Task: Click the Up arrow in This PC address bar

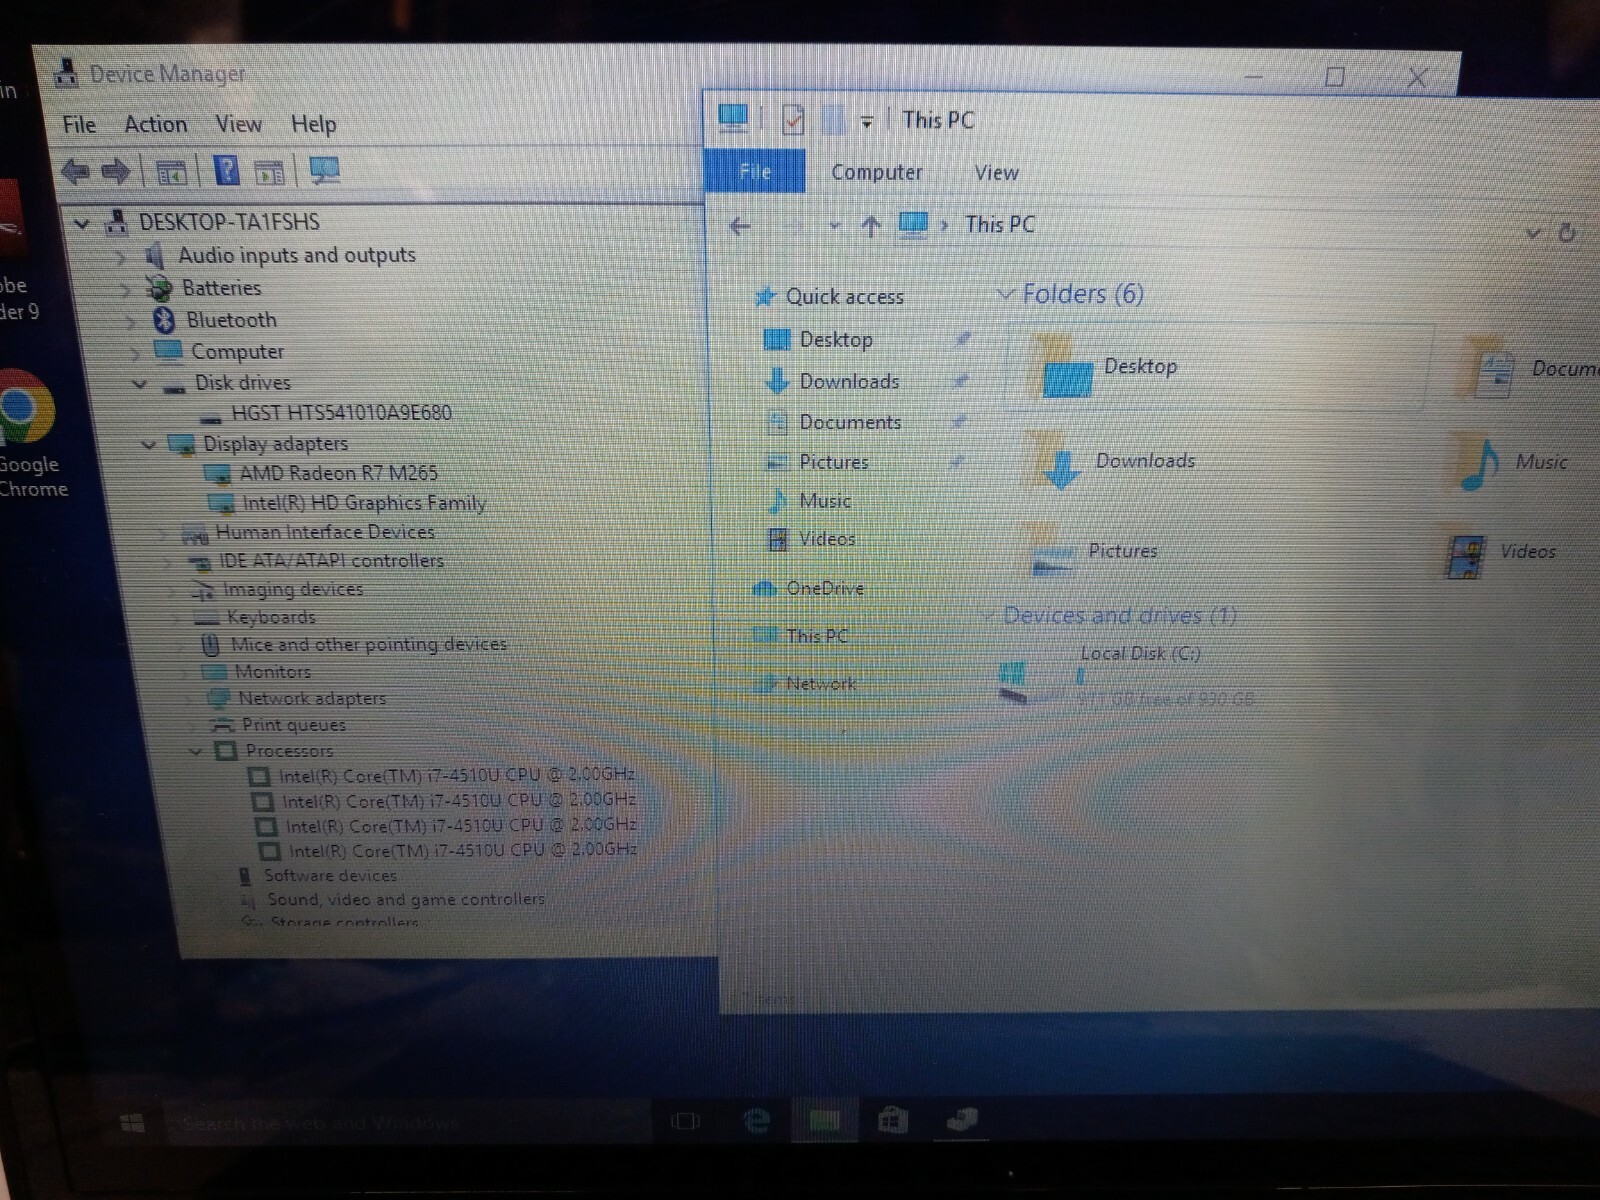Action: (871, 227)
